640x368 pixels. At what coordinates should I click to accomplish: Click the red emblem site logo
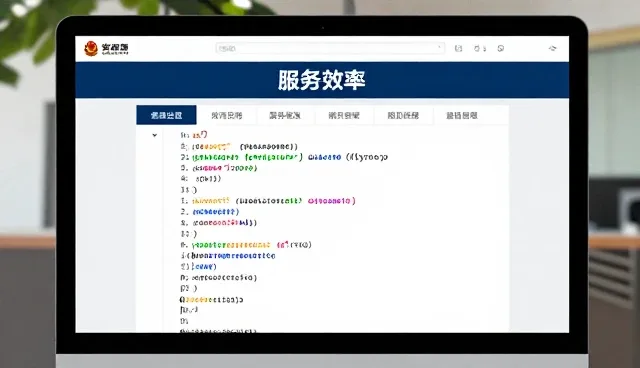[91, 48]
